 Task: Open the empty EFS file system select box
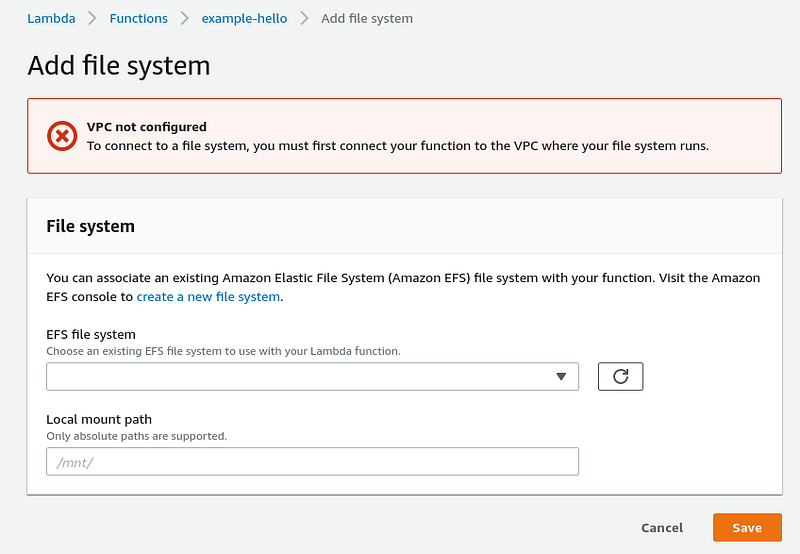(x=312, y=376)
